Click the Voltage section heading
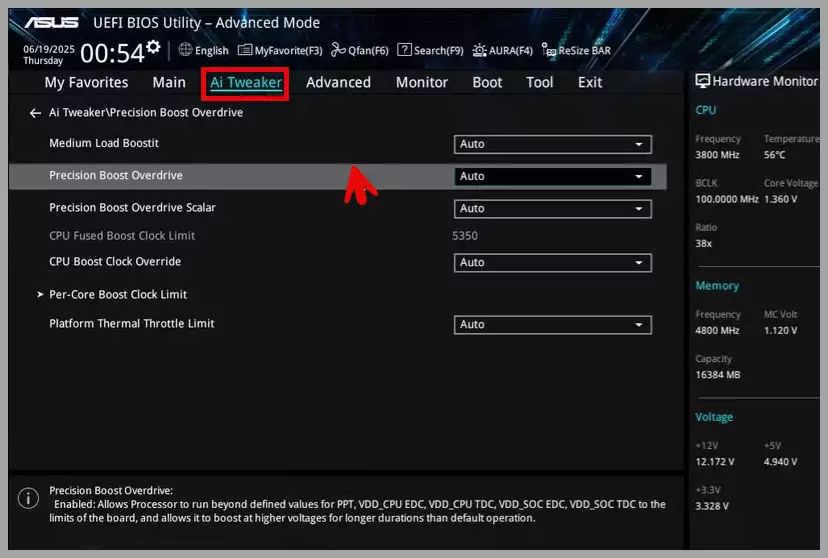Viewport: 828px width, 558px height. (714, 417)
